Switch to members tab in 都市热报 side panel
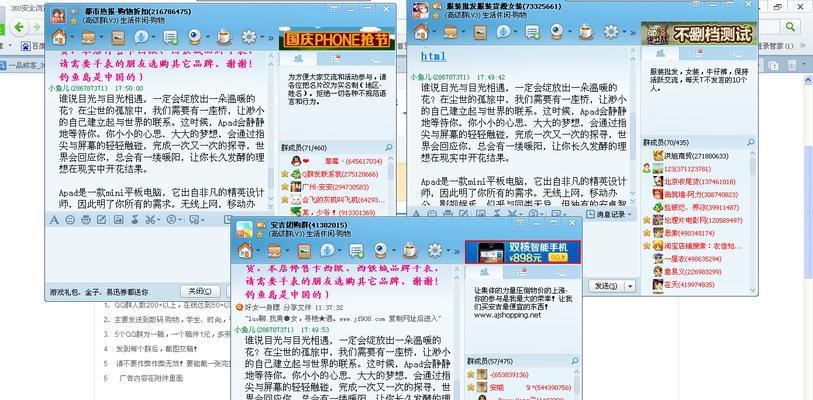 tap(298, 58)
